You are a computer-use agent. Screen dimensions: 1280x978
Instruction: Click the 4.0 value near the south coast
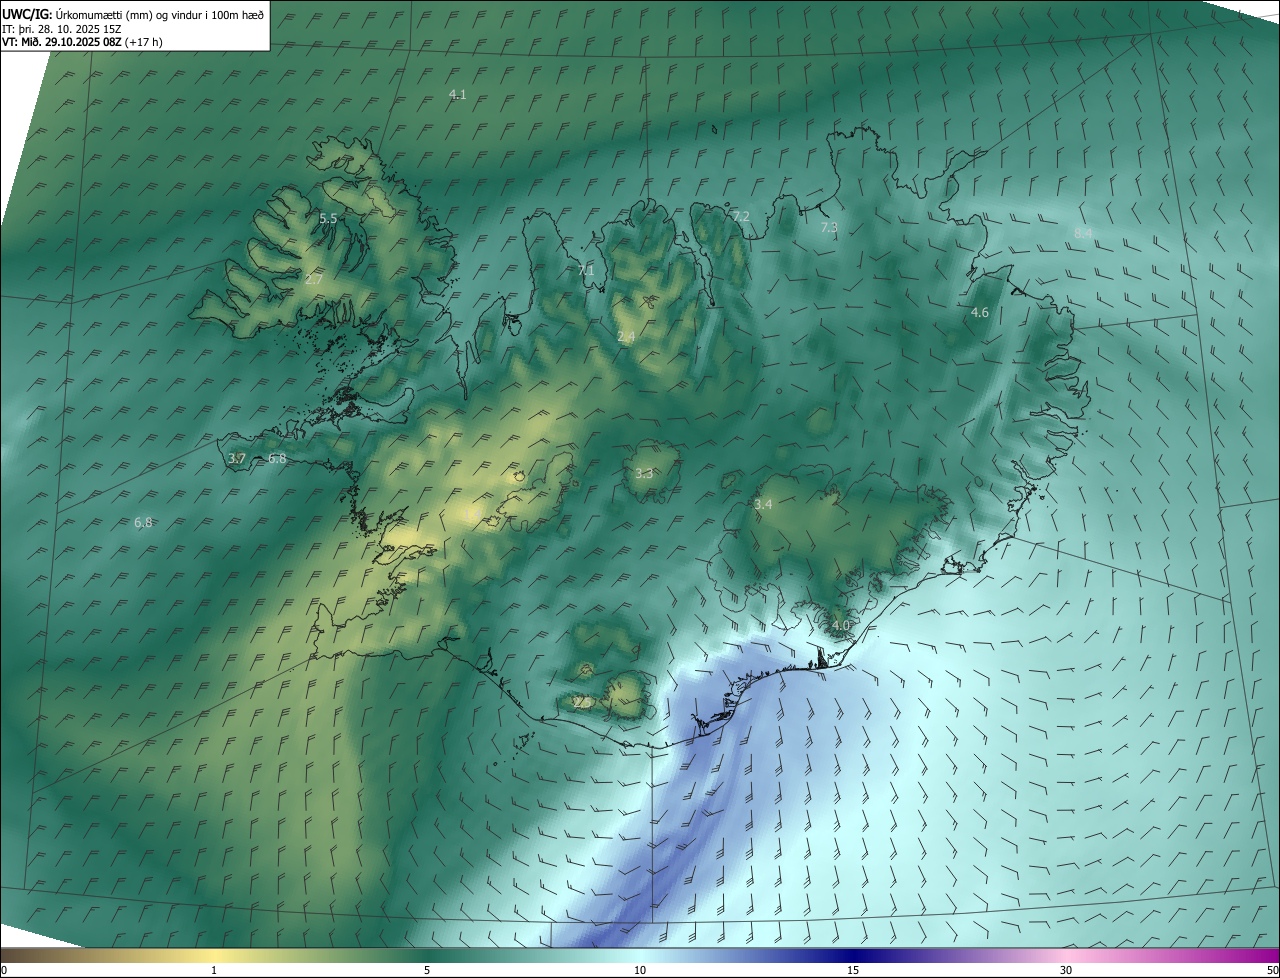pos(840,626)
